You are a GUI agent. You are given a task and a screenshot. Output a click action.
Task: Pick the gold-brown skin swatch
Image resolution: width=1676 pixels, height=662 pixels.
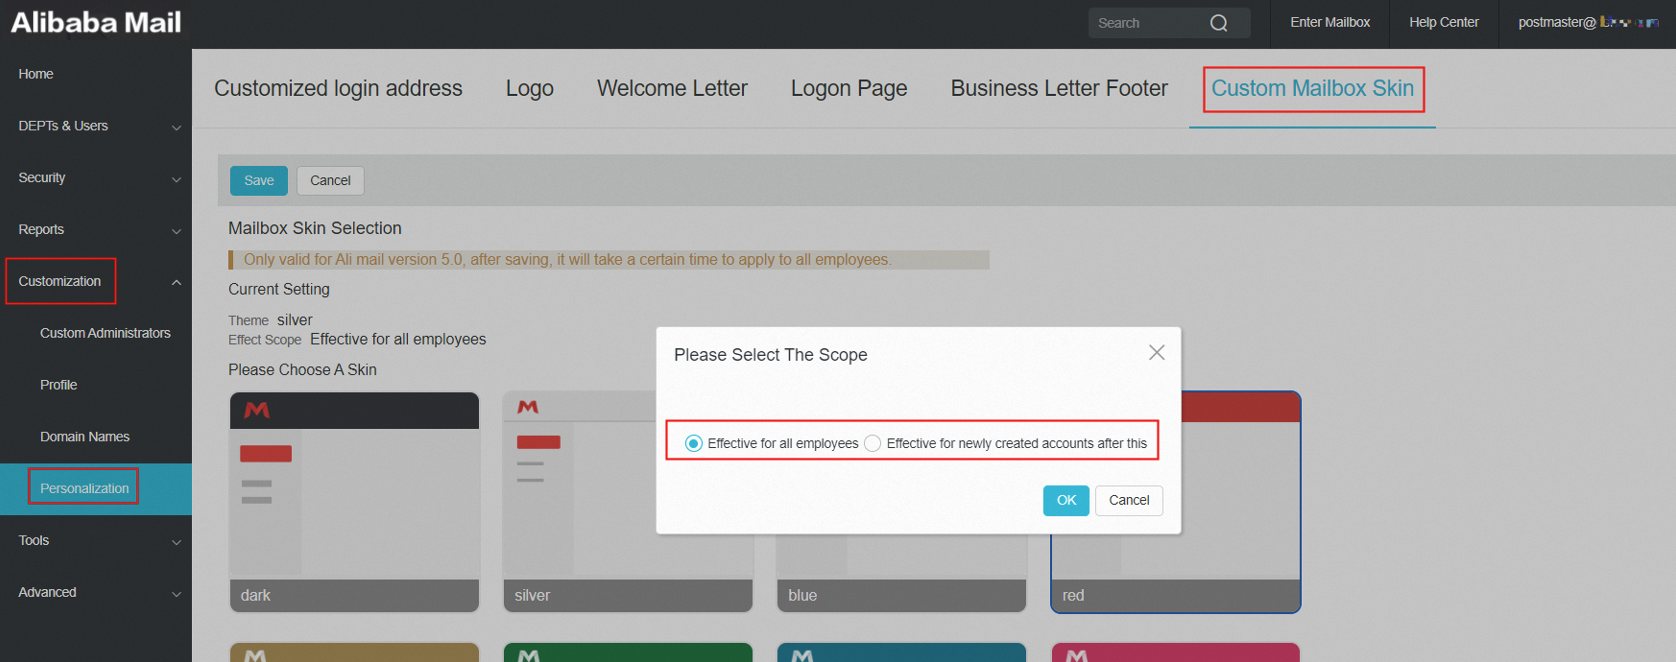(354, 652)
